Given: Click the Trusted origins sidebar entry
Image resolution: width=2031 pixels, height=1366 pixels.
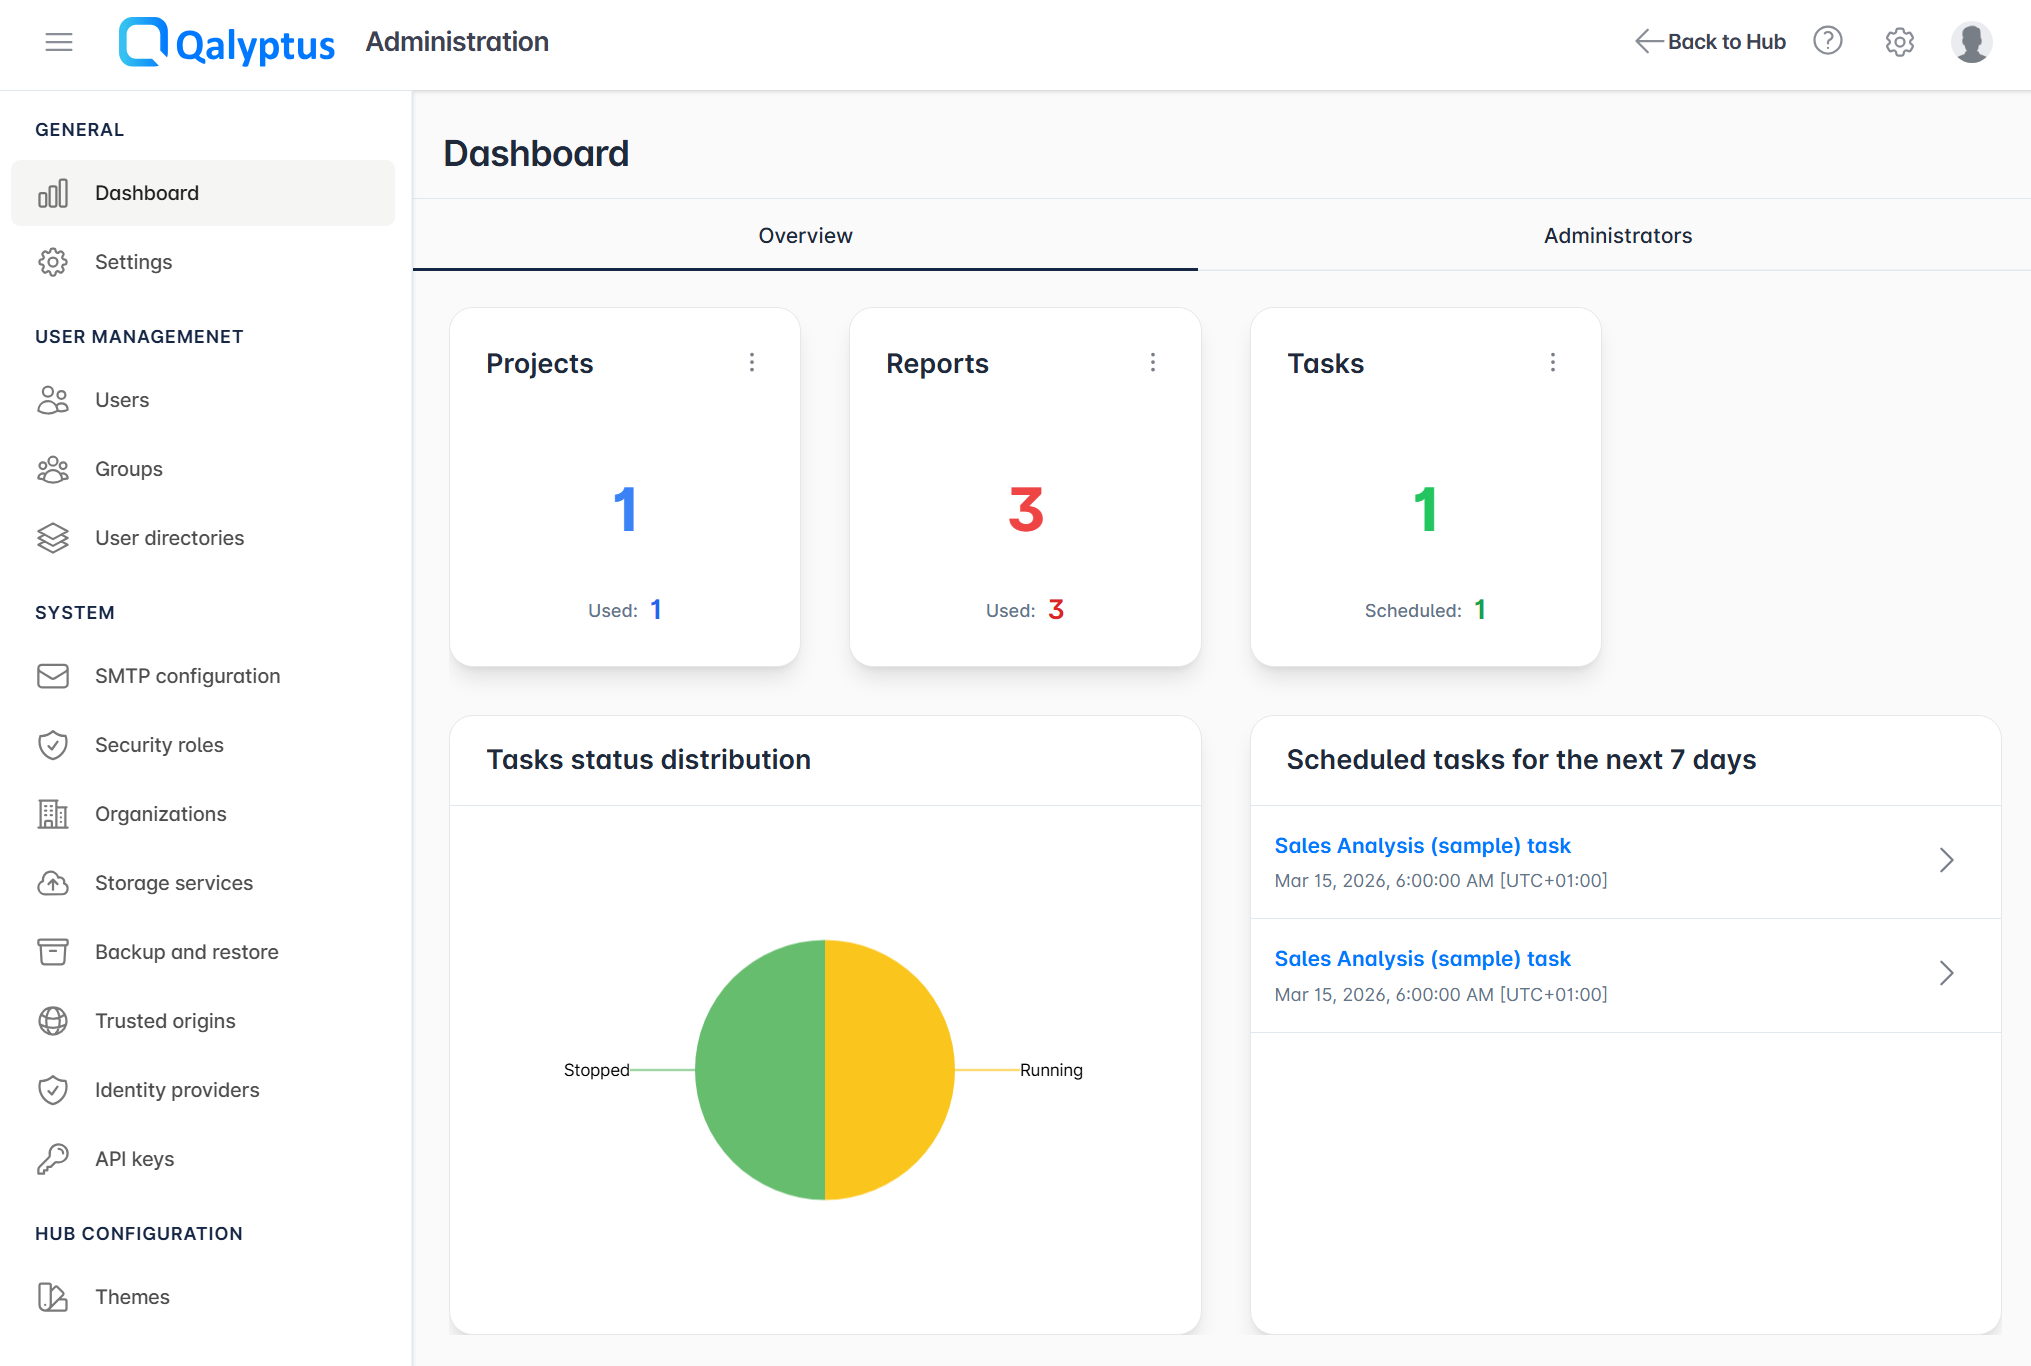Looking at the screenshot, I should click(x=165, y=1020).
